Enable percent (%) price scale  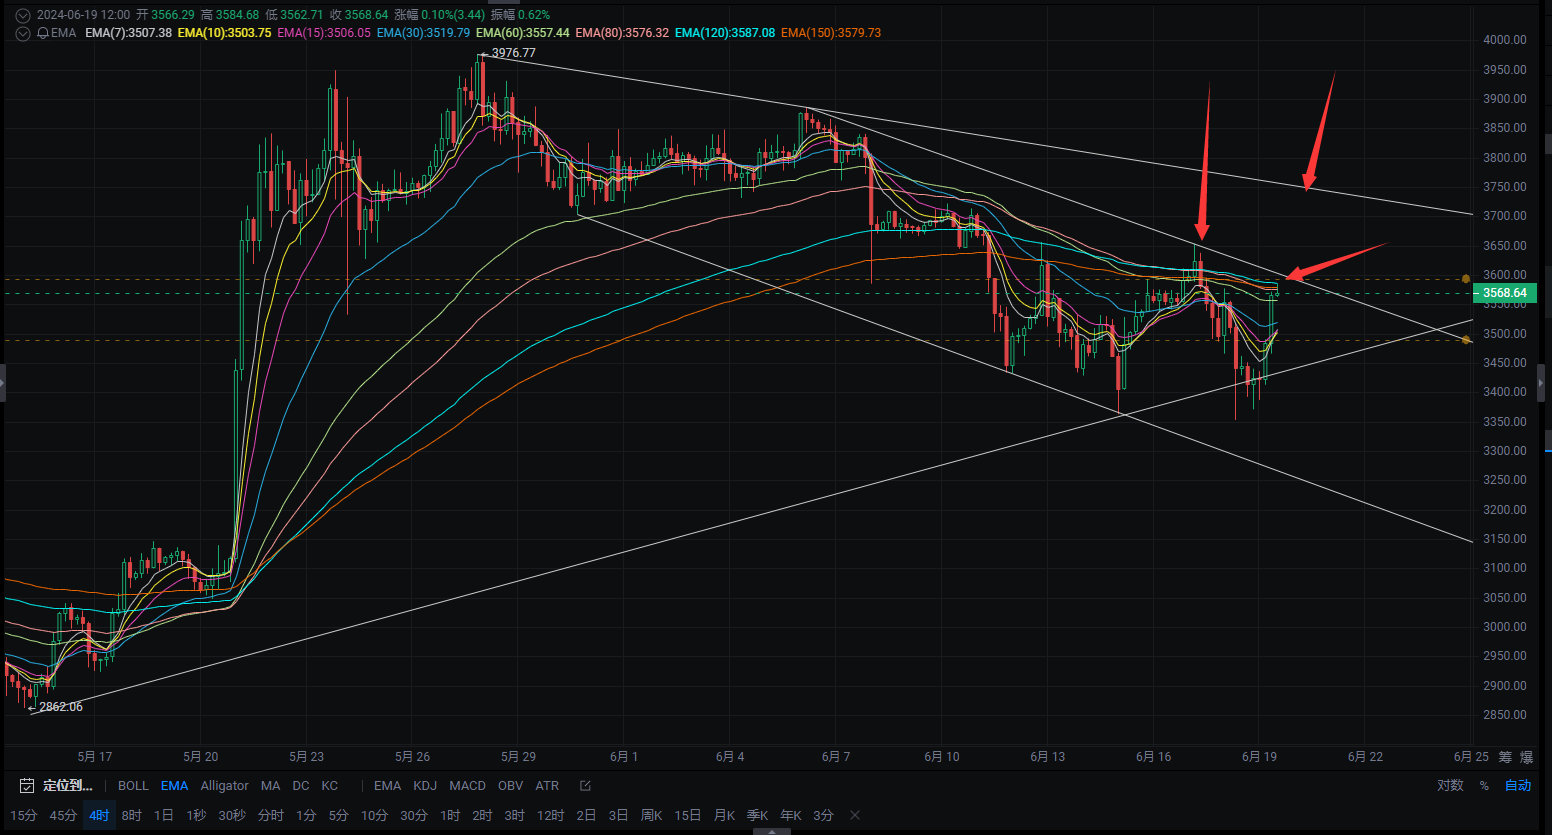[1484, 786]
